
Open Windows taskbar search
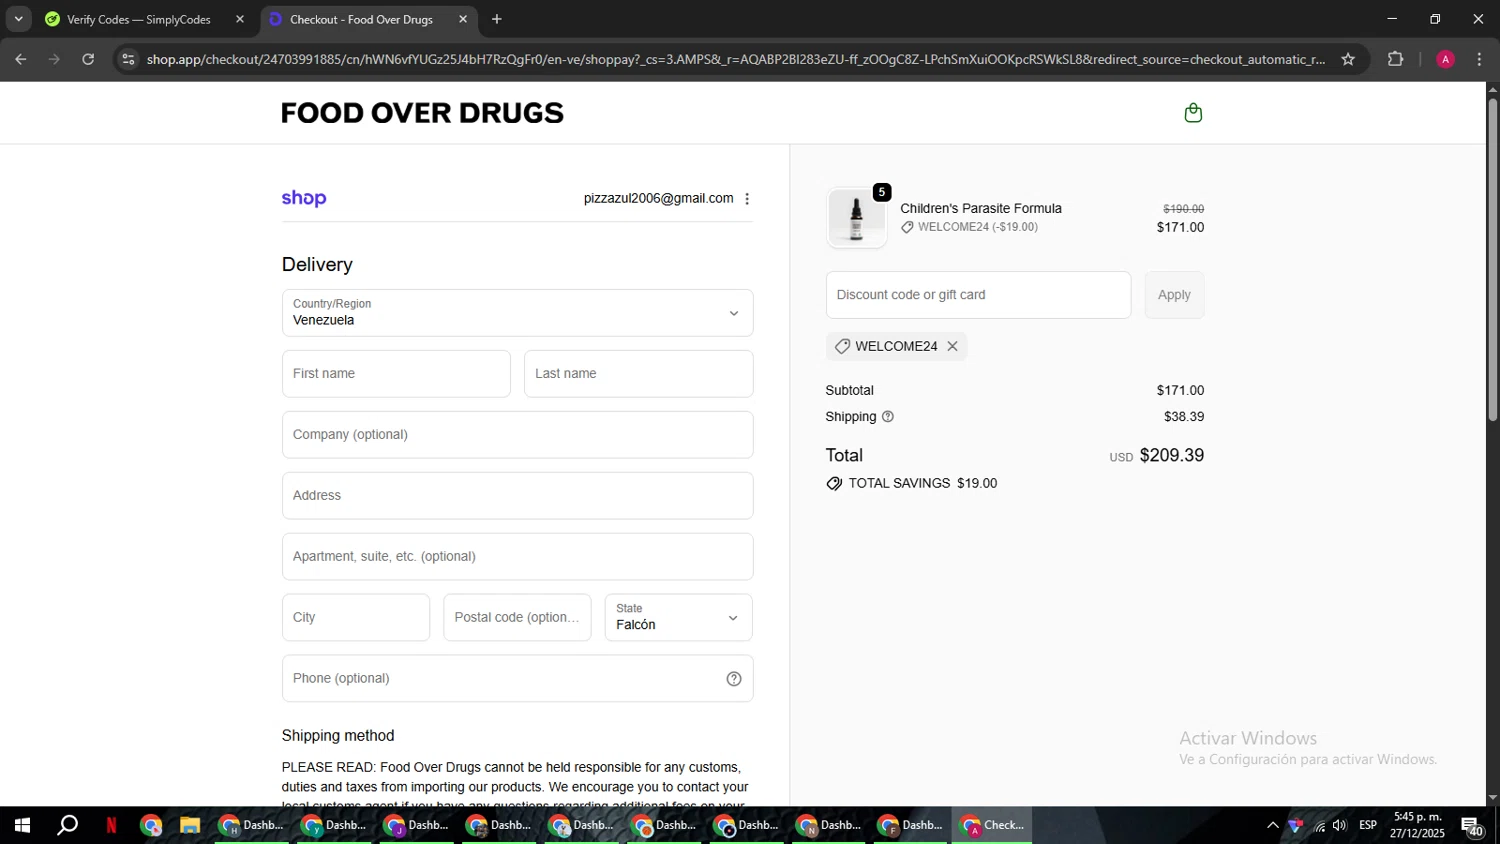(67, 825)
